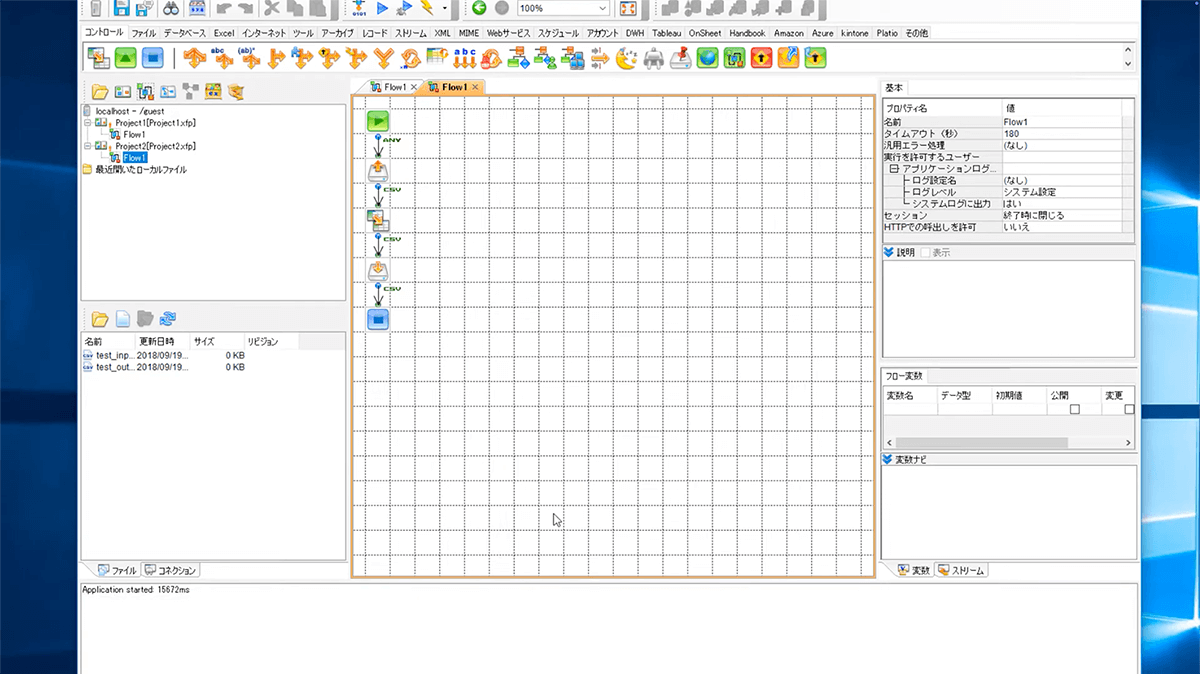The width and height of the screenshot is (1200, 674).
Task: Click the refresh icon in the file pane
Action: tap(169, 319)
